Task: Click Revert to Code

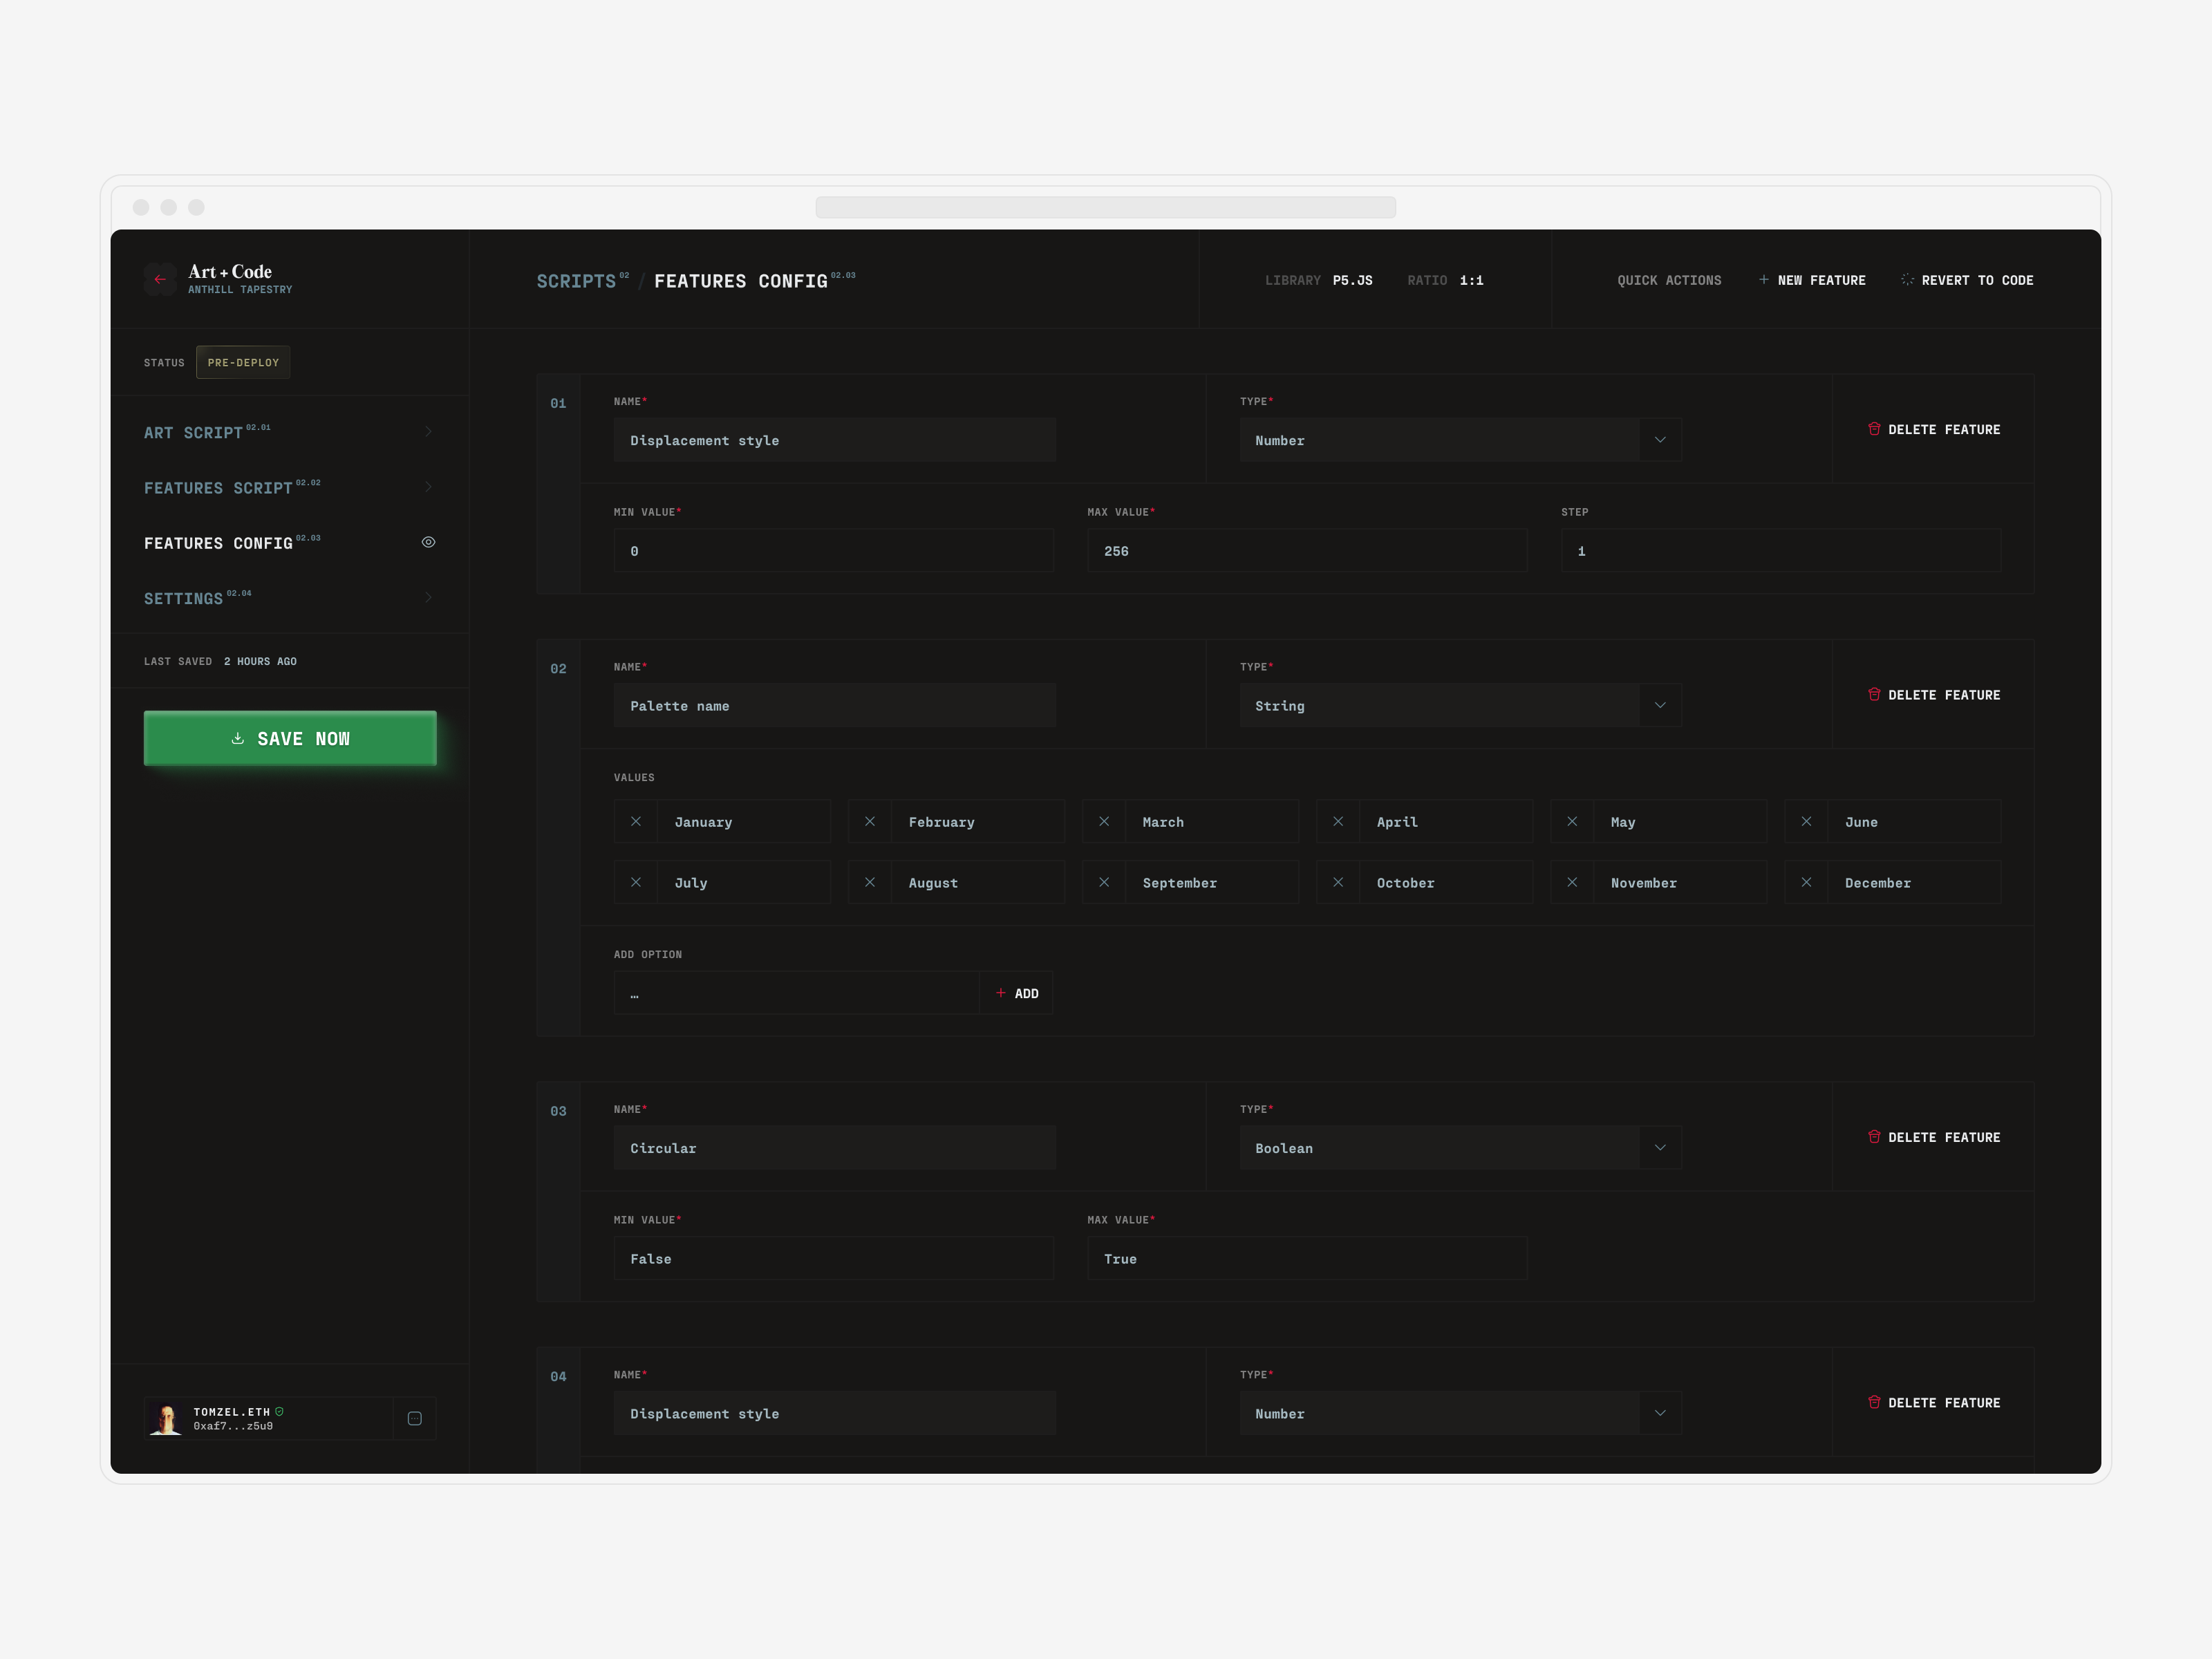Action: point(1967,280)
